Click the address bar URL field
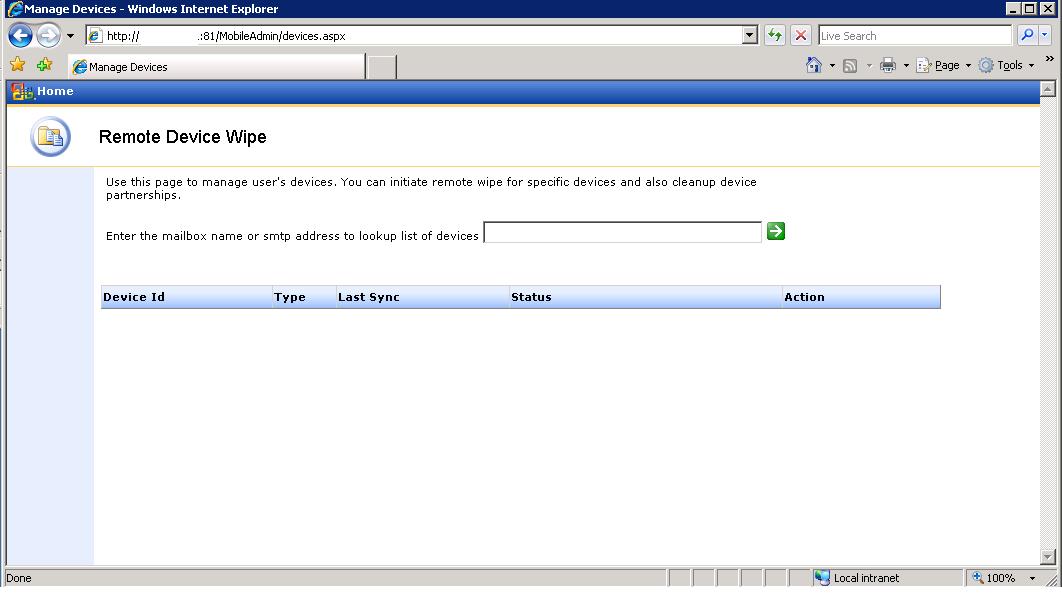The width and height of the screenshot is (1062, 600). coord(413,36)
